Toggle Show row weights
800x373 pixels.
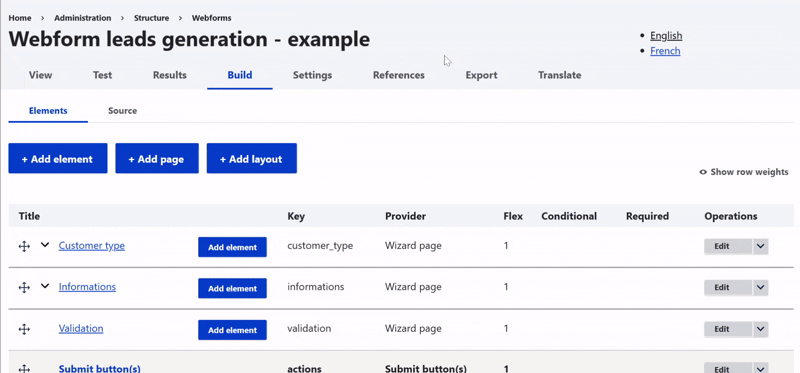pyautogui.click(x=744, y=172)
